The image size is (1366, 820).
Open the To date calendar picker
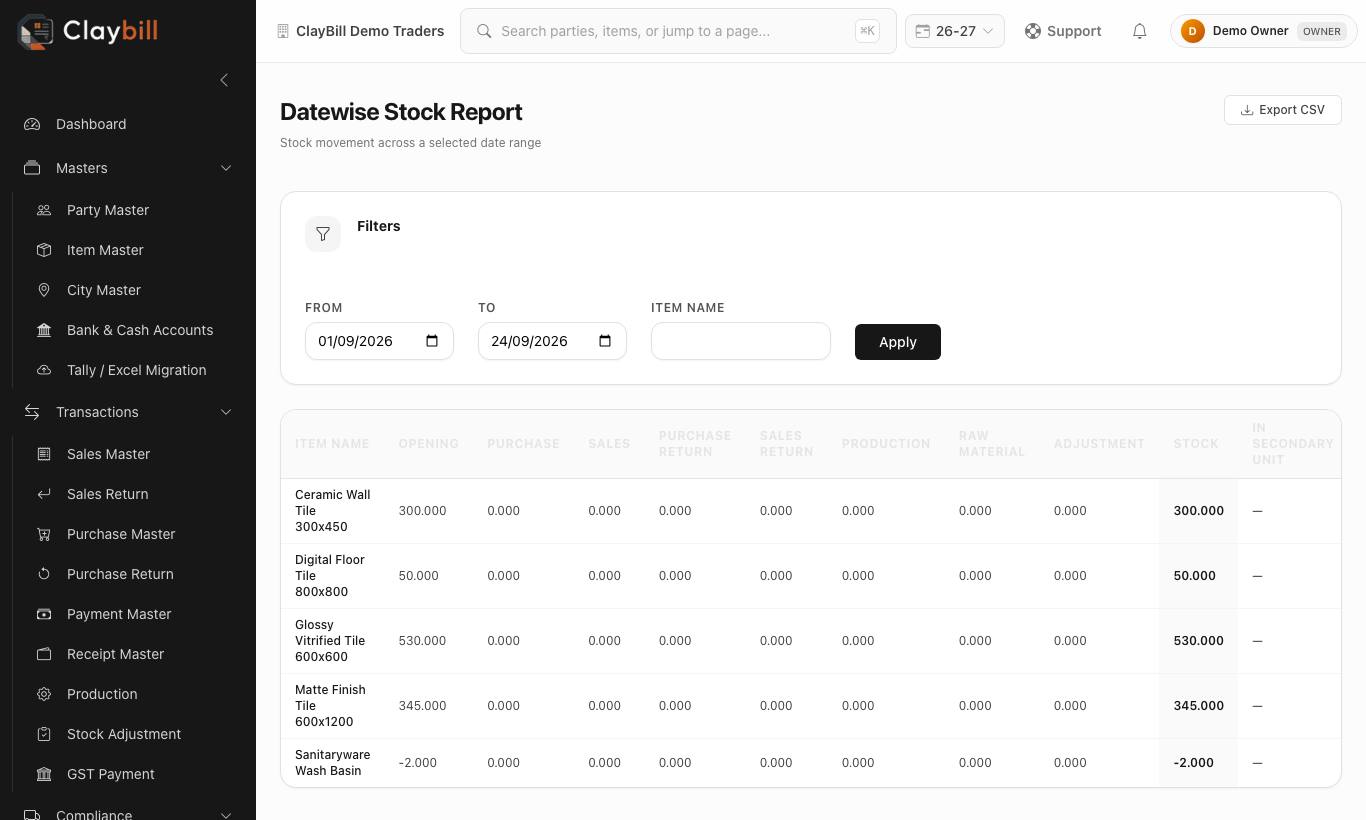(x=605, y=341)
